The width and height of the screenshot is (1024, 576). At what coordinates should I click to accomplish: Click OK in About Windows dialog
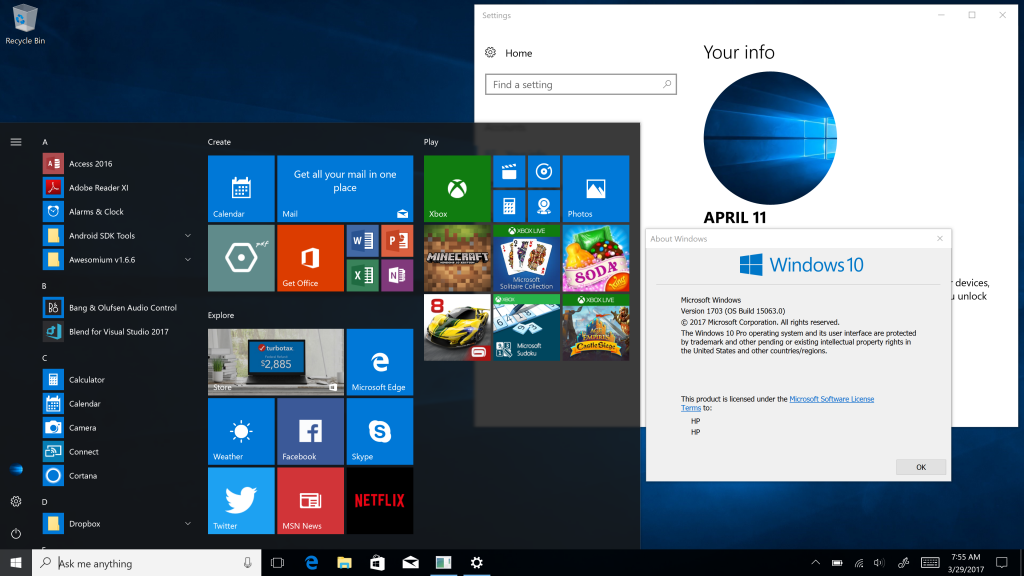tap(920, 467)
